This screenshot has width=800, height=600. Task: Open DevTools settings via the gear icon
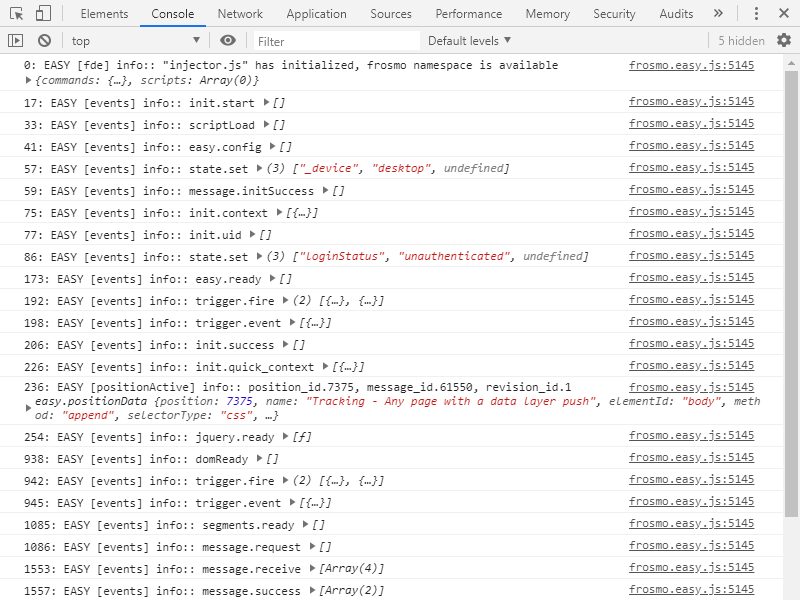[x=785, y=40]
